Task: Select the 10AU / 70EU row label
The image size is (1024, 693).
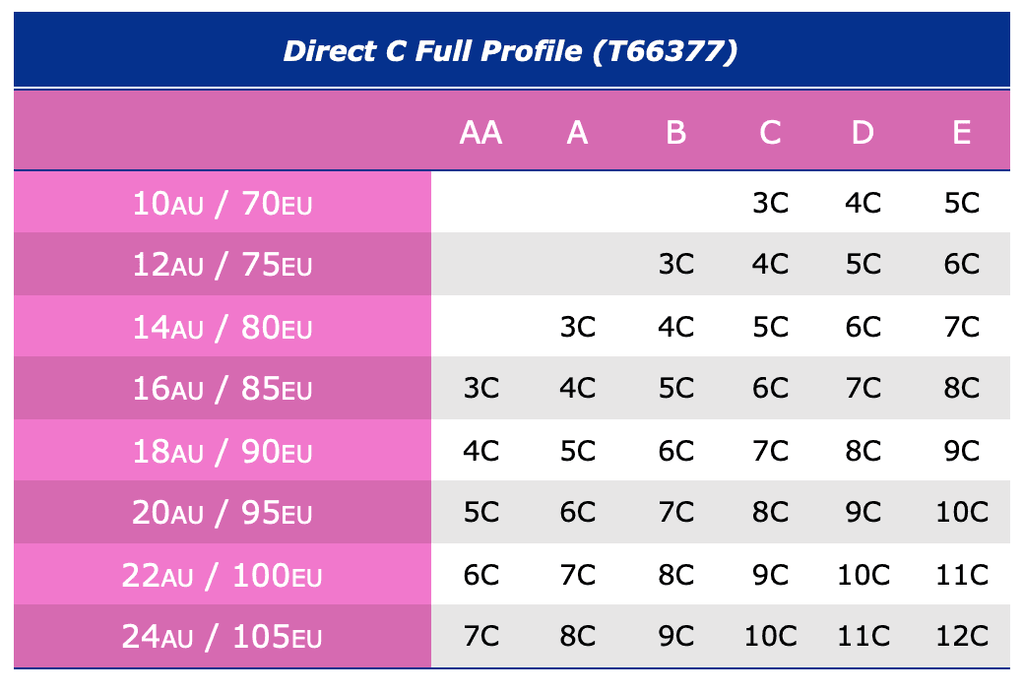Action: (222, 203)
